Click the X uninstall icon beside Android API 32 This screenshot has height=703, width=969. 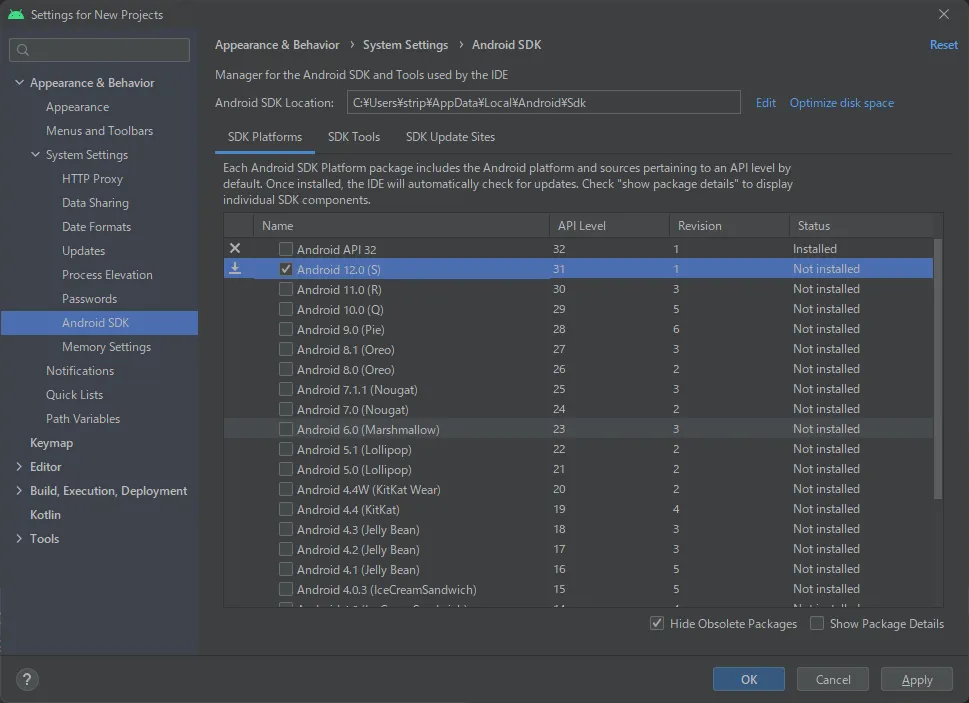tap(235, 249)
